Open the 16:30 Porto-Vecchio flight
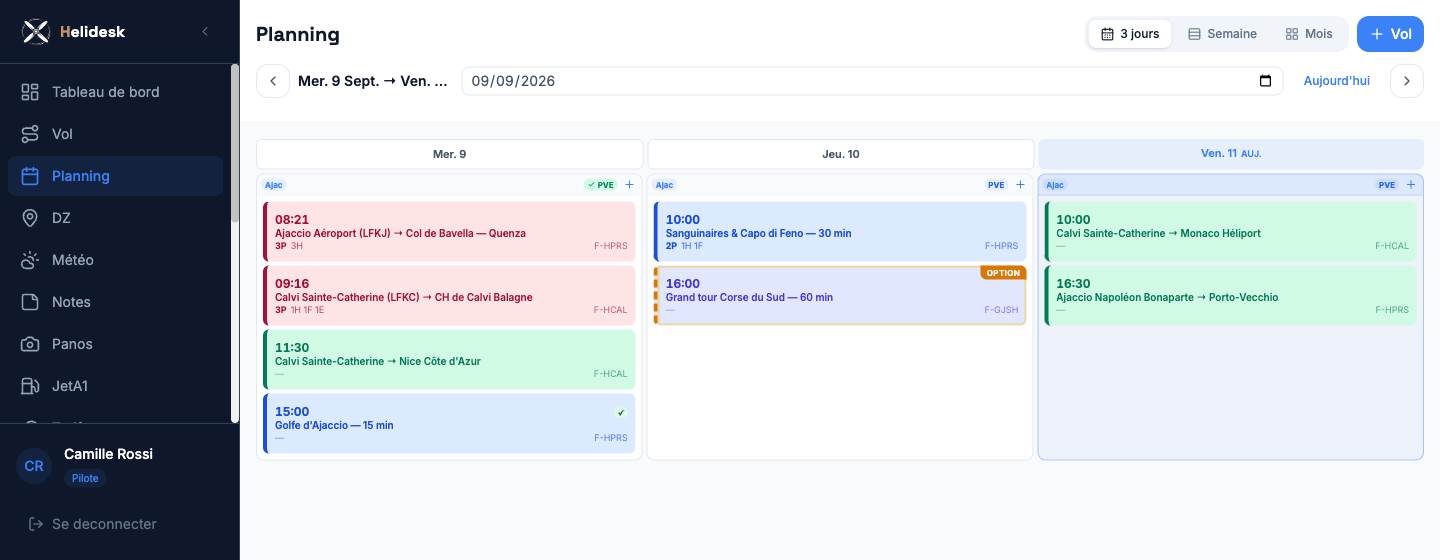Image resolution: width=1440 pixels, height=560 pixels. point(1231,296)
